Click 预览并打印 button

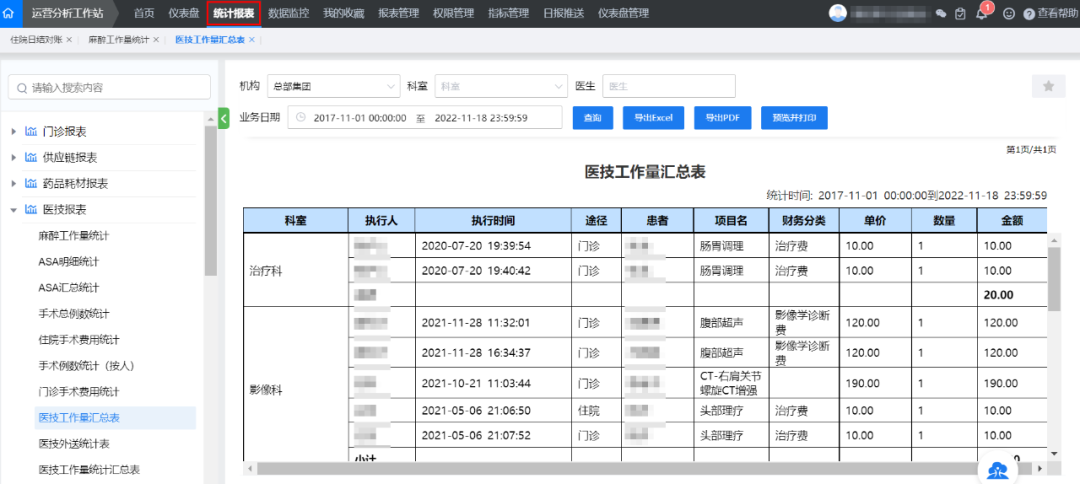pyautogui.click(x=794, y=118)
